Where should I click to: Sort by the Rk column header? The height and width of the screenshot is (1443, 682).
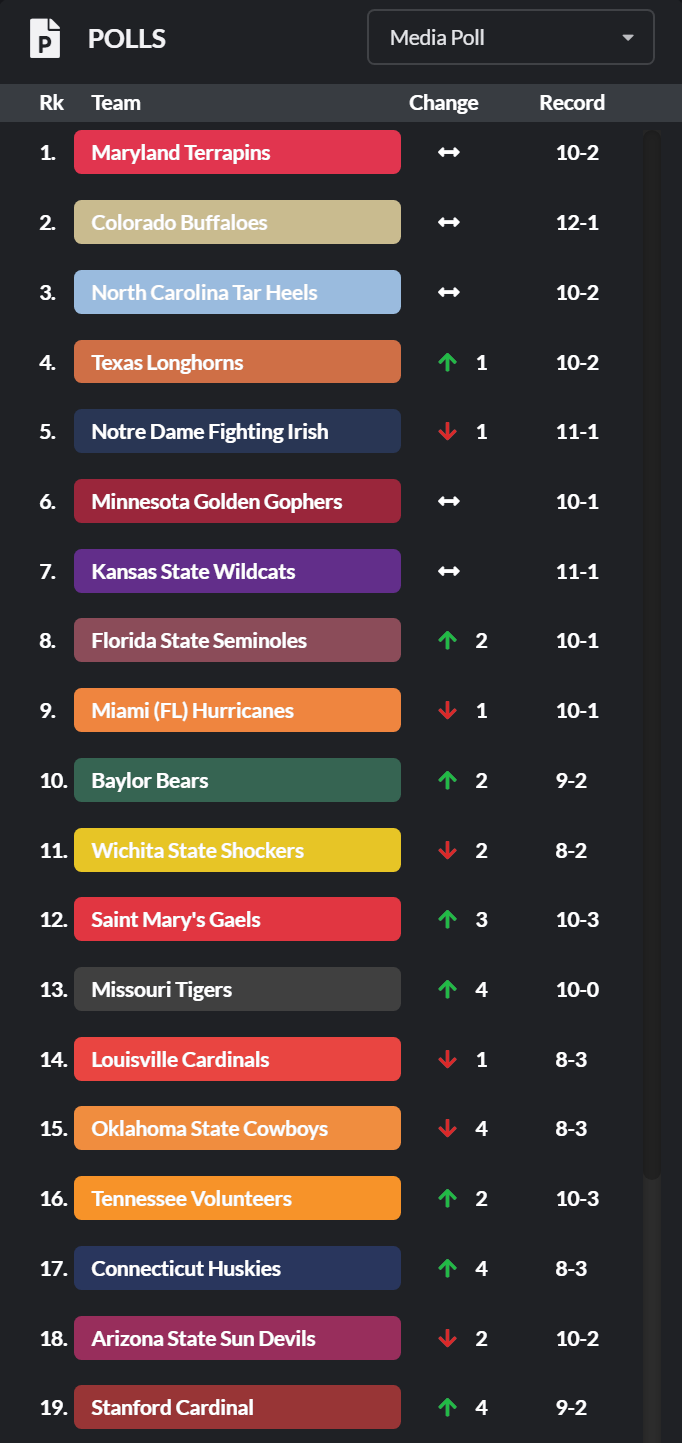[x=51, y=103]
